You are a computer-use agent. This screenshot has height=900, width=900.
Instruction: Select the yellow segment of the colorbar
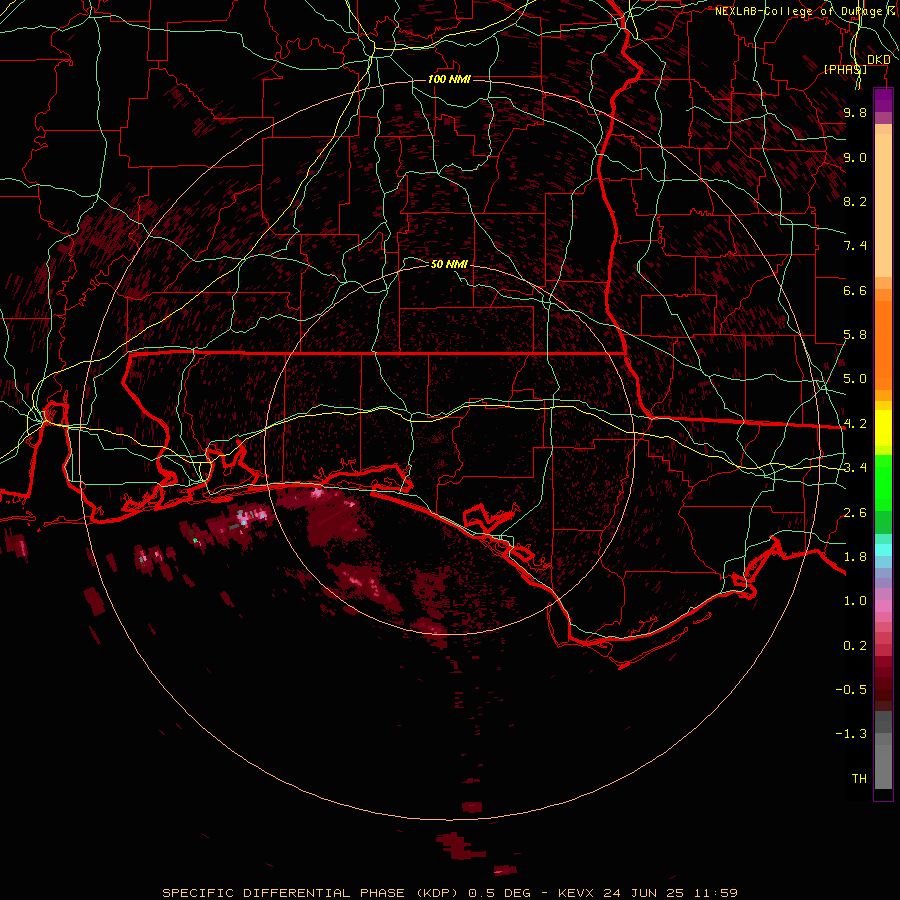coord(883,428)
